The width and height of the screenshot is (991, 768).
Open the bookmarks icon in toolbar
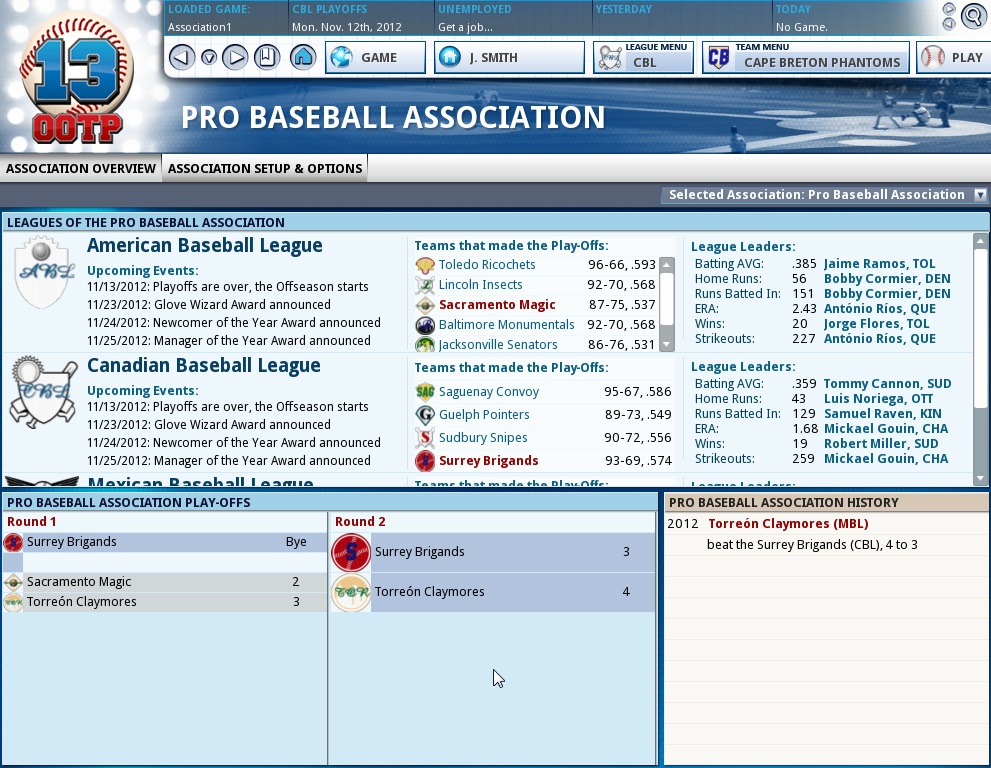[266, 57]
